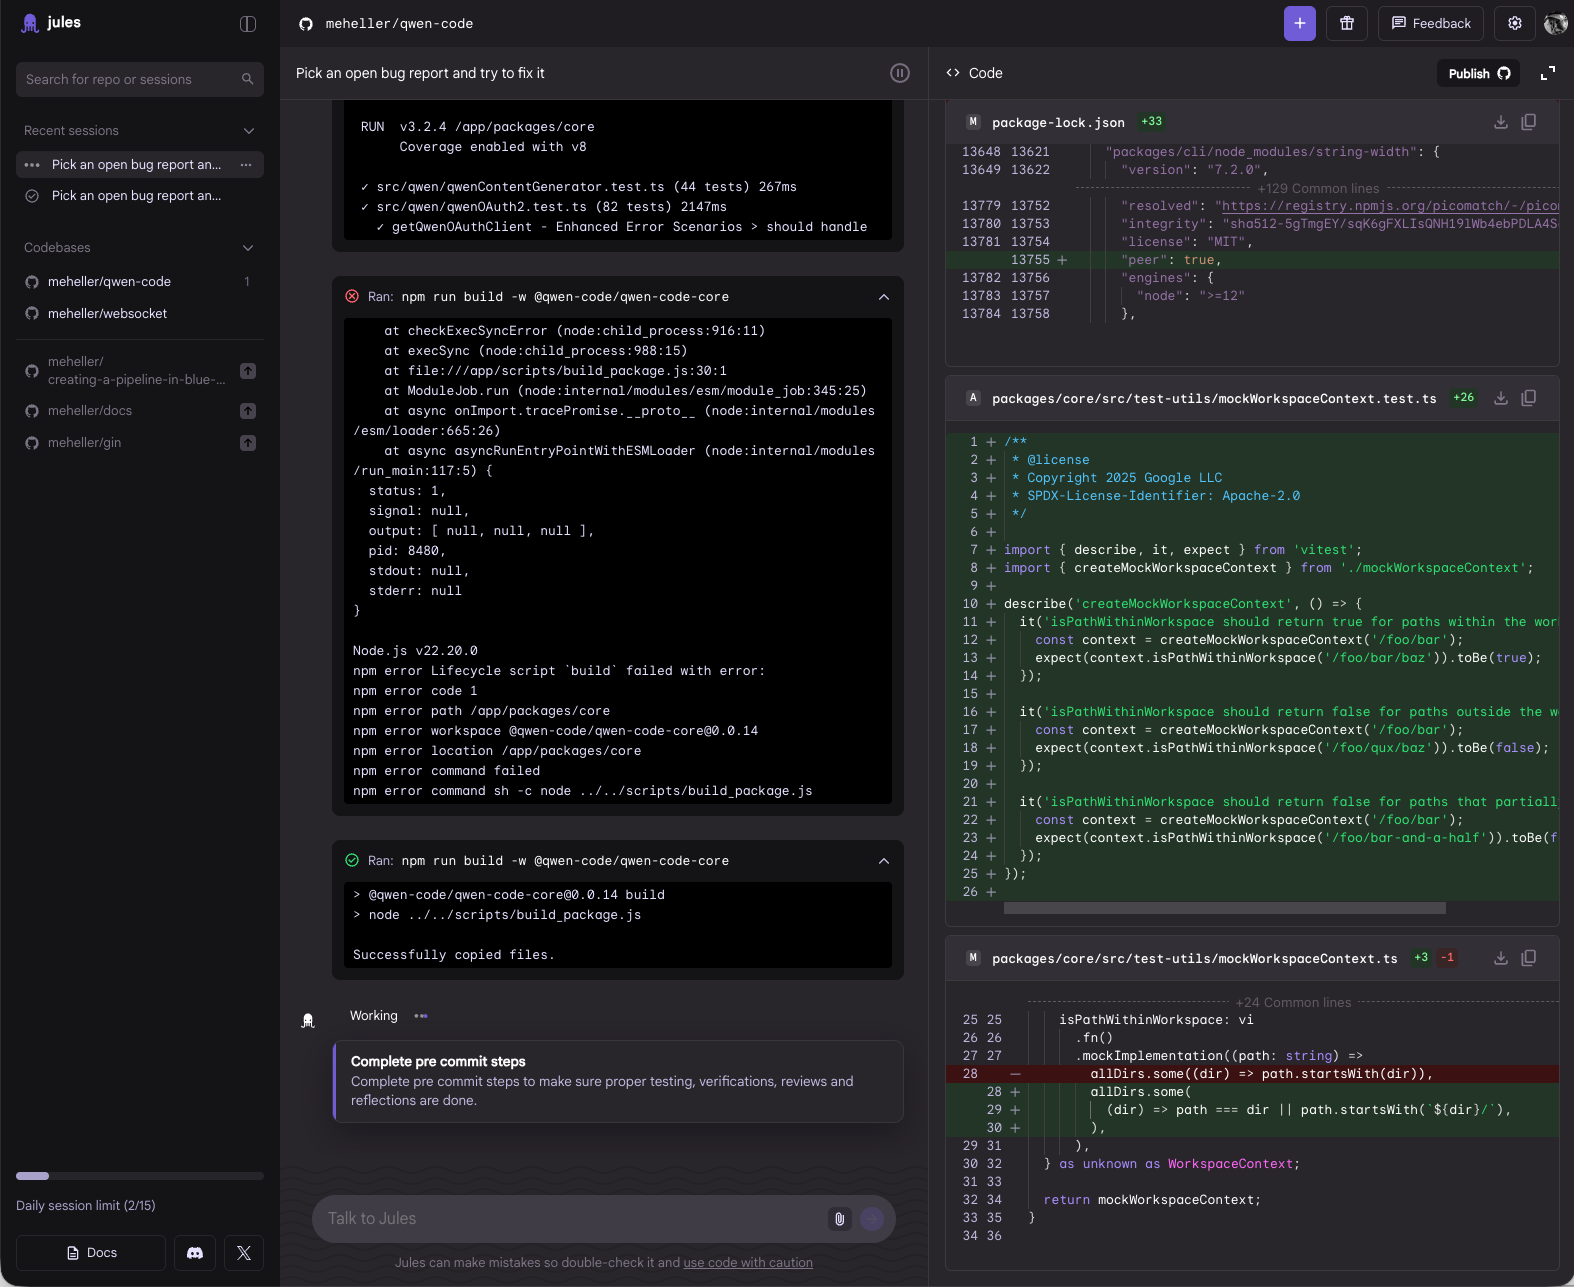Open the second bug report session
1574x1287 pixels.
click(136, 196)
